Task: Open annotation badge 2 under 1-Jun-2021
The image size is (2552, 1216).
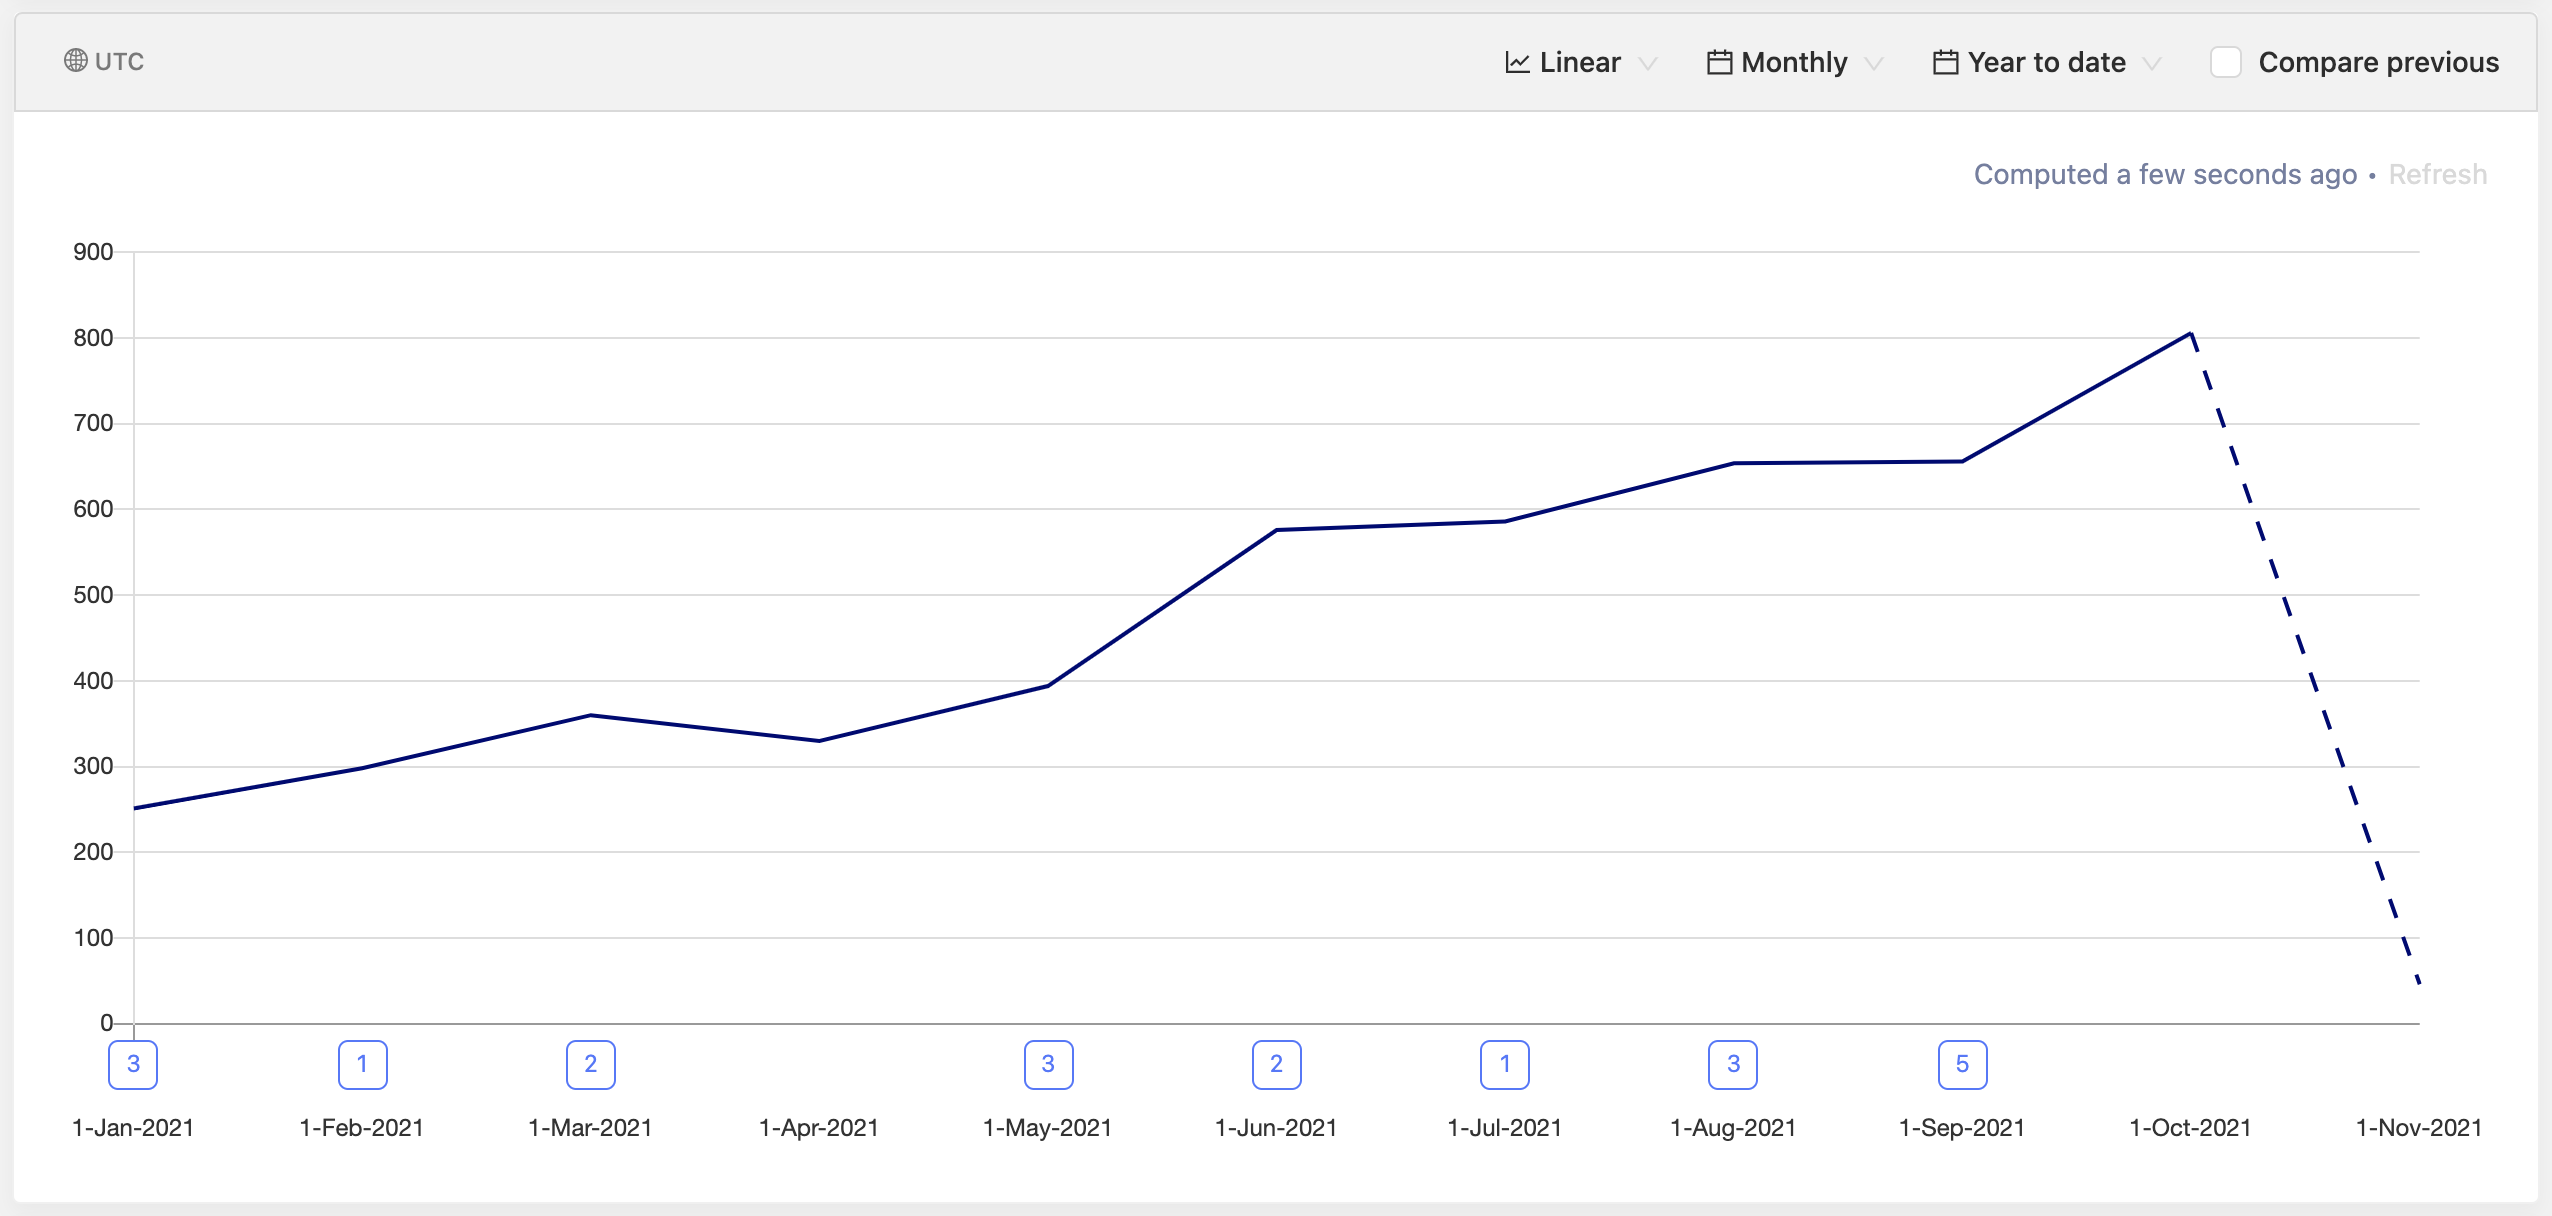Action: 1276,1065
